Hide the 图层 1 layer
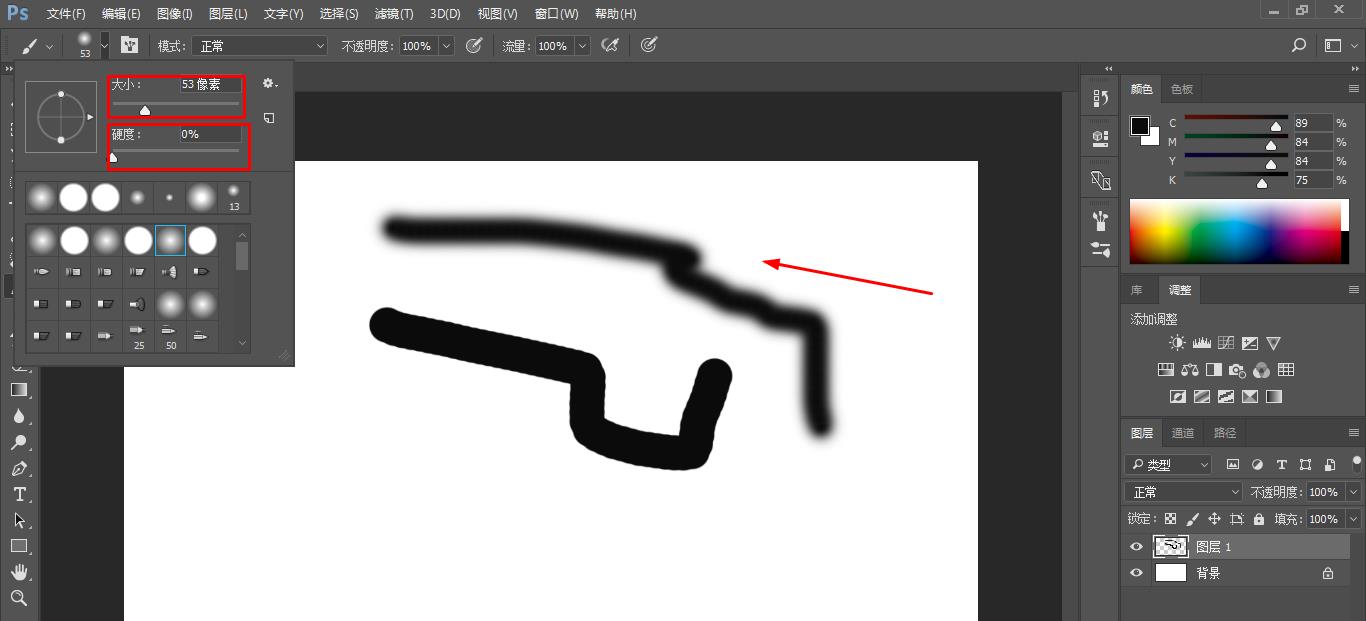1366x621 pixels. pyautogui.click(x=1136, y=547)
